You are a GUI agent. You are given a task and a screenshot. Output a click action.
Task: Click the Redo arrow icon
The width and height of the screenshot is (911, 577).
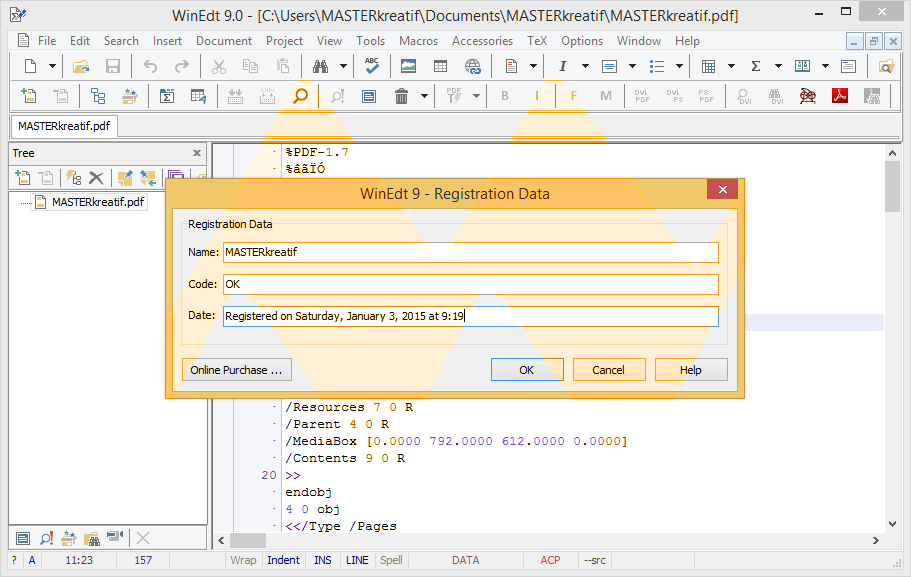(182, 66)
